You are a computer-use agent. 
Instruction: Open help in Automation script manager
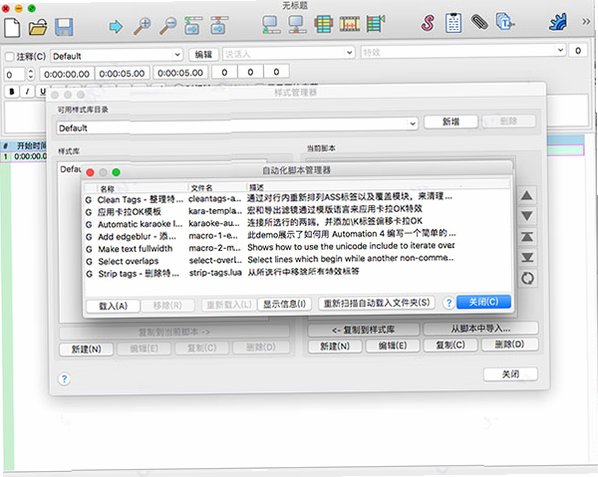[449, 303]
